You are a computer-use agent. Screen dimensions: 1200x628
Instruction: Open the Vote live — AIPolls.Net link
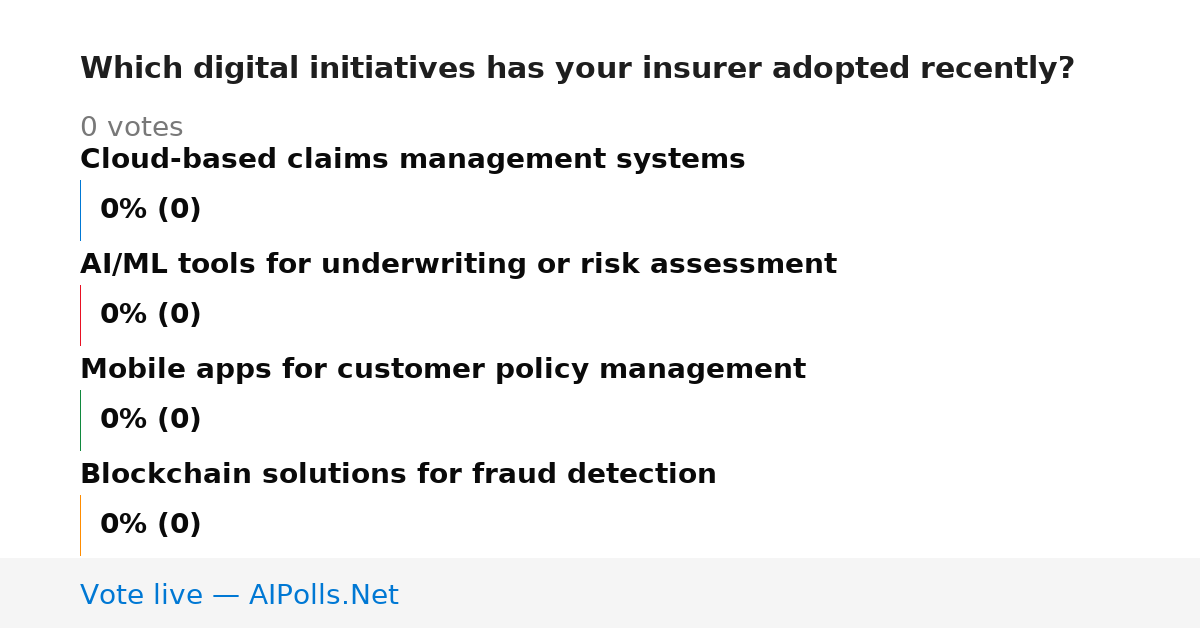point(239,595)
